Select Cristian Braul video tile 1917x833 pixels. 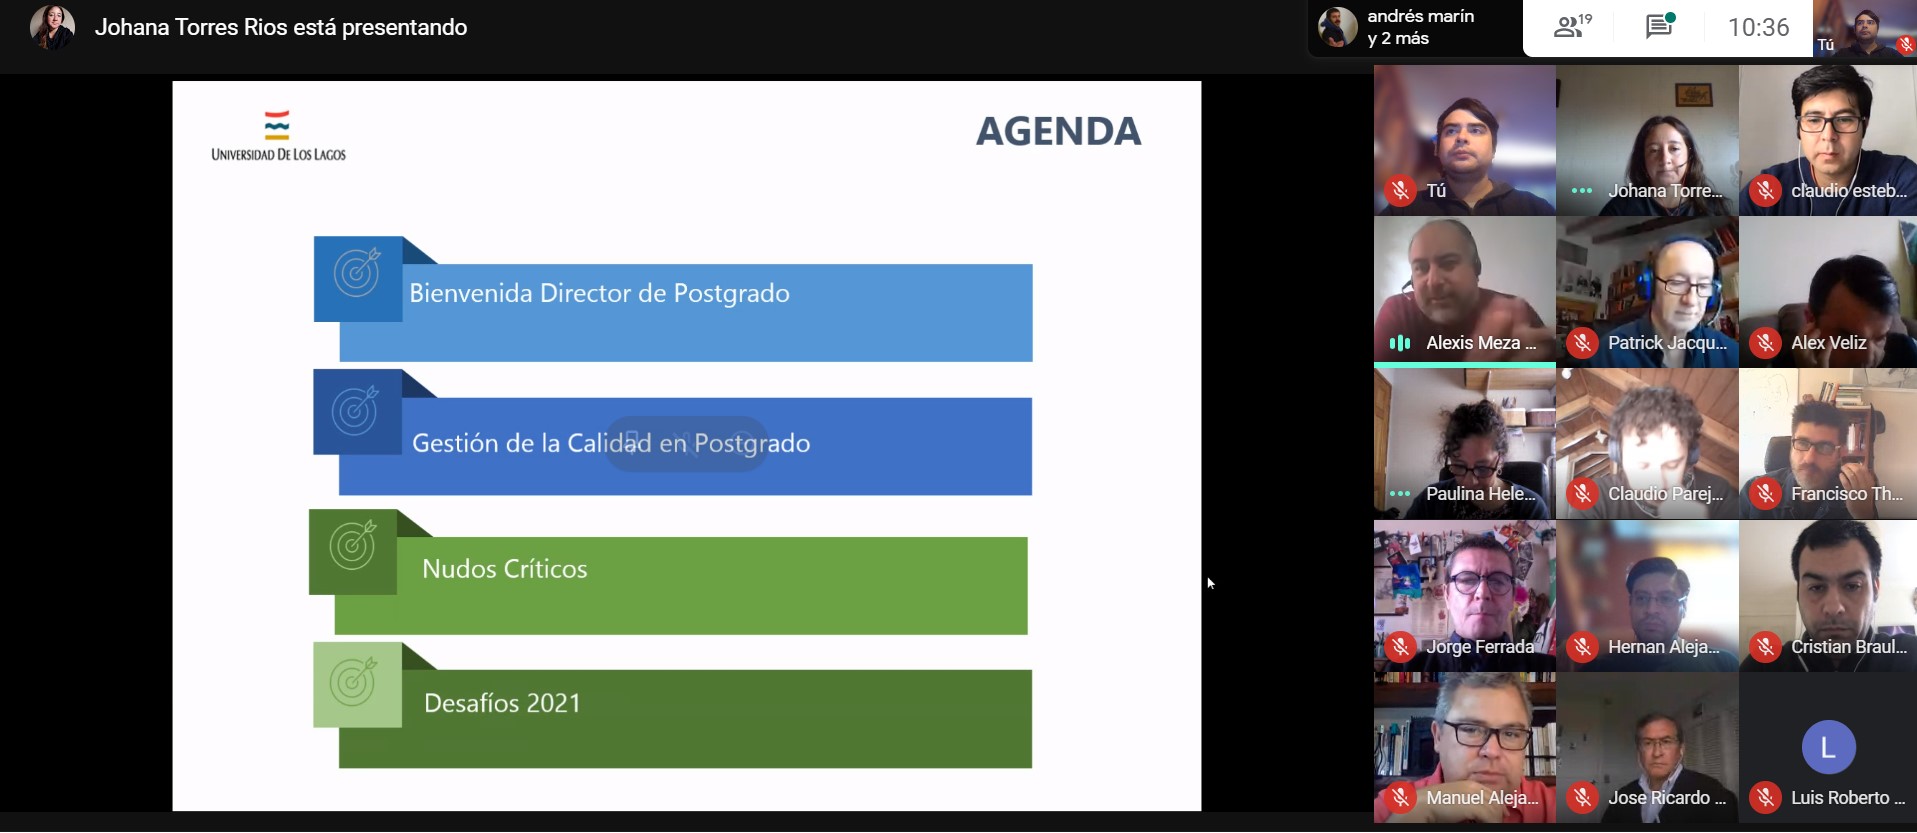(x=1828, y=596)
